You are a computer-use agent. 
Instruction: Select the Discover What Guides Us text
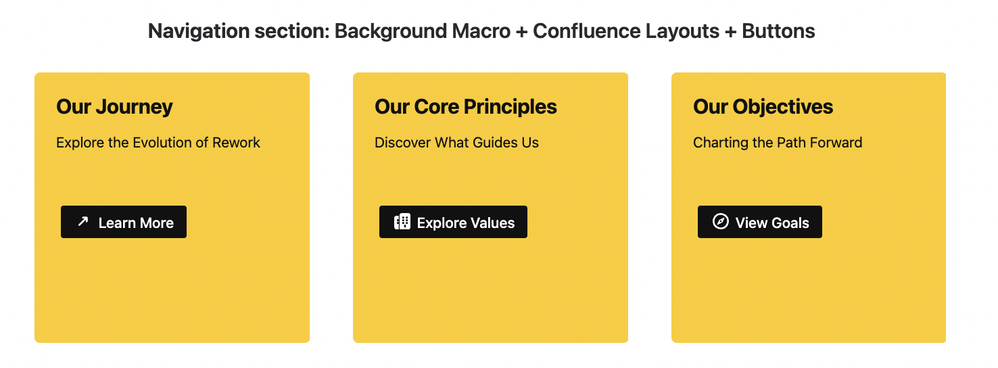456,143
